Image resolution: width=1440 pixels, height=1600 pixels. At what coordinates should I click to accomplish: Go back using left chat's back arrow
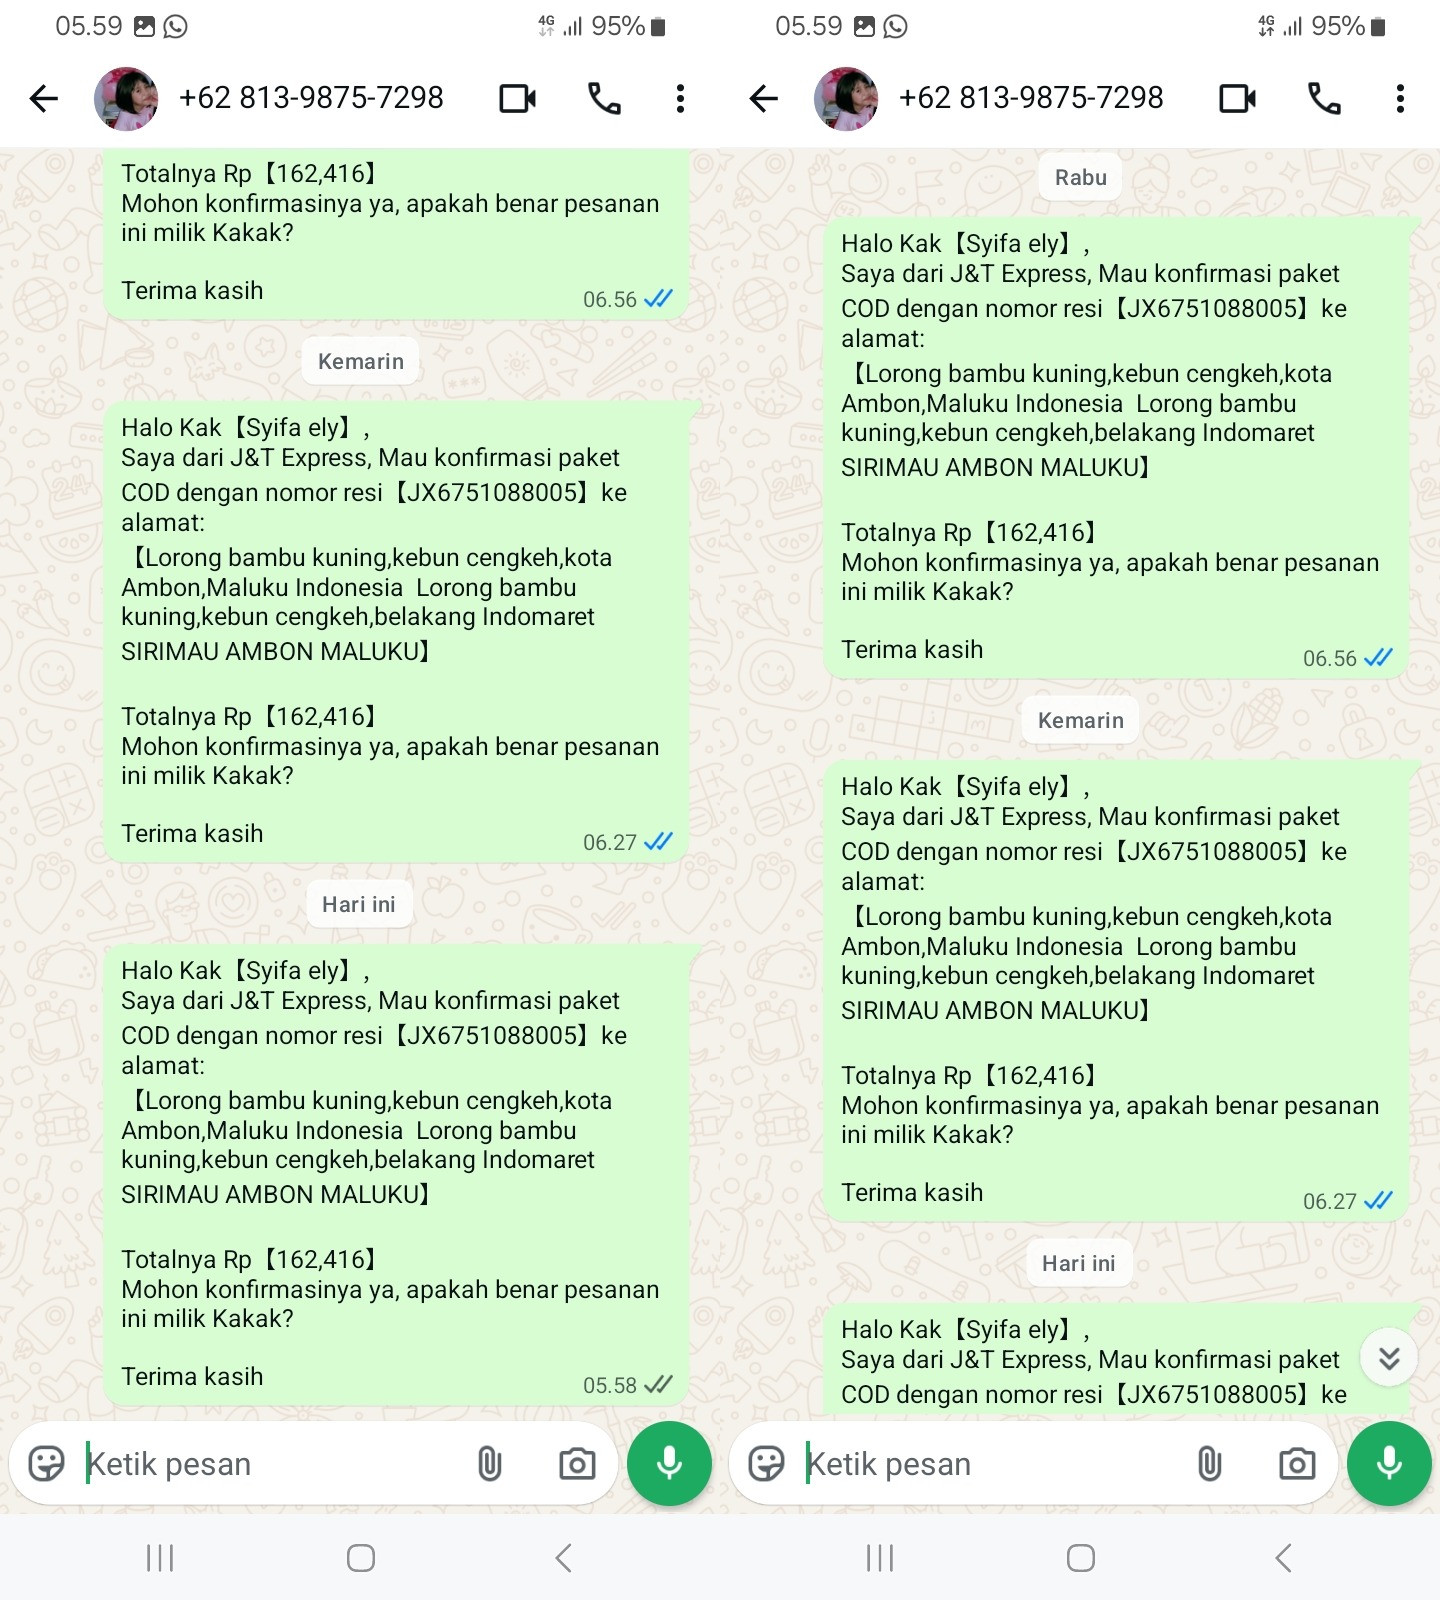click(44, 98)
